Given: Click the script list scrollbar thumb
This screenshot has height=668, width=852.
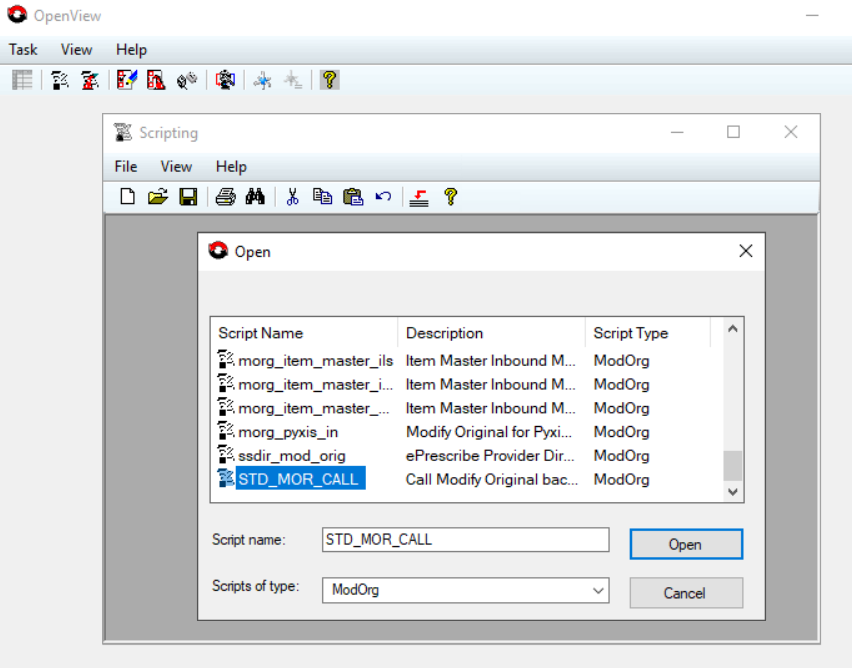Looking at the screenshot, I should pos(732,465).
